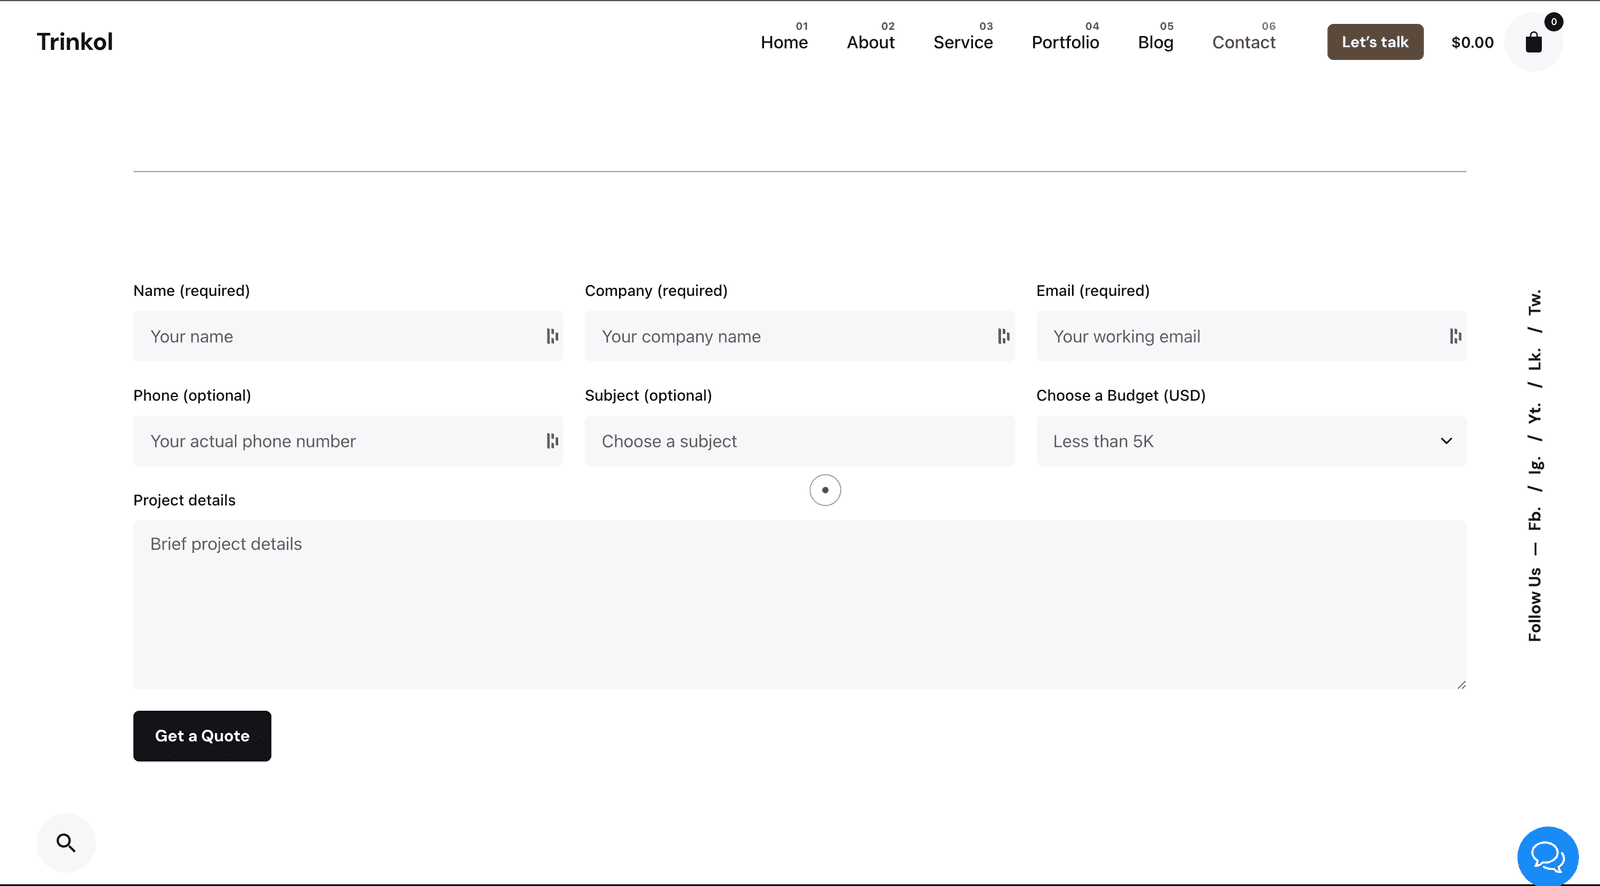This screenshot has width=1600, height=886.
Task: Open the Contact menu item
Action: point(1244,42)
